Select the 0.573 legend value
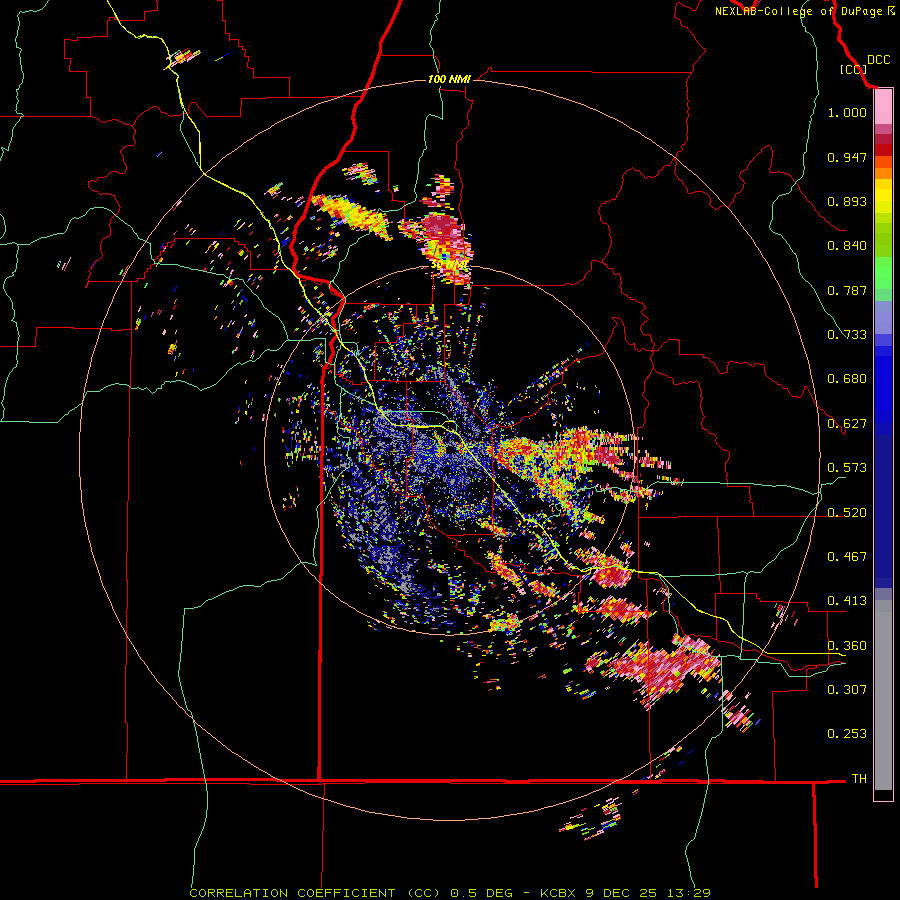The image size is (900, 900). (847, 468)
